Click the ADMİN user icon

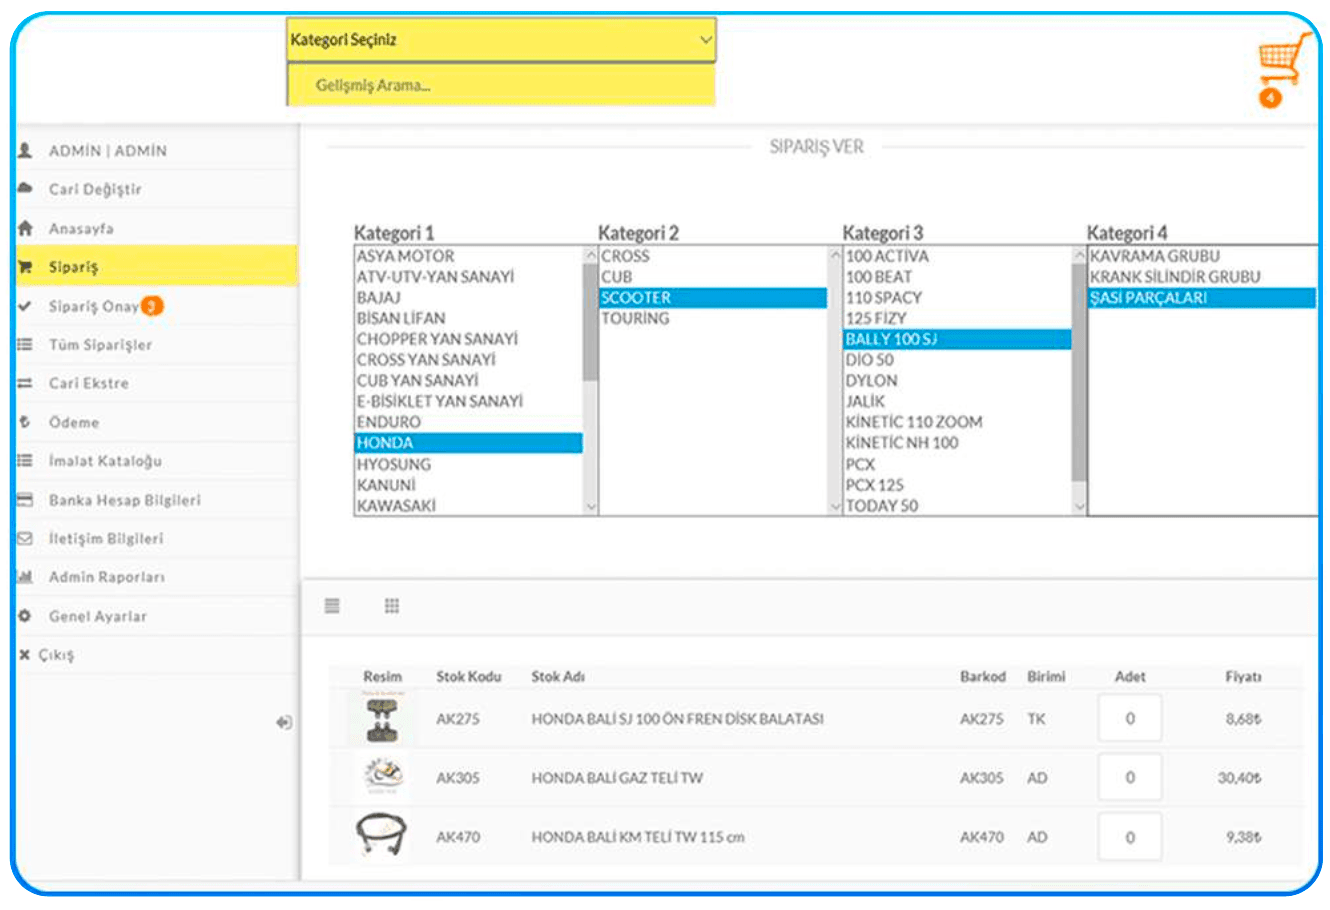click(26, 151)
